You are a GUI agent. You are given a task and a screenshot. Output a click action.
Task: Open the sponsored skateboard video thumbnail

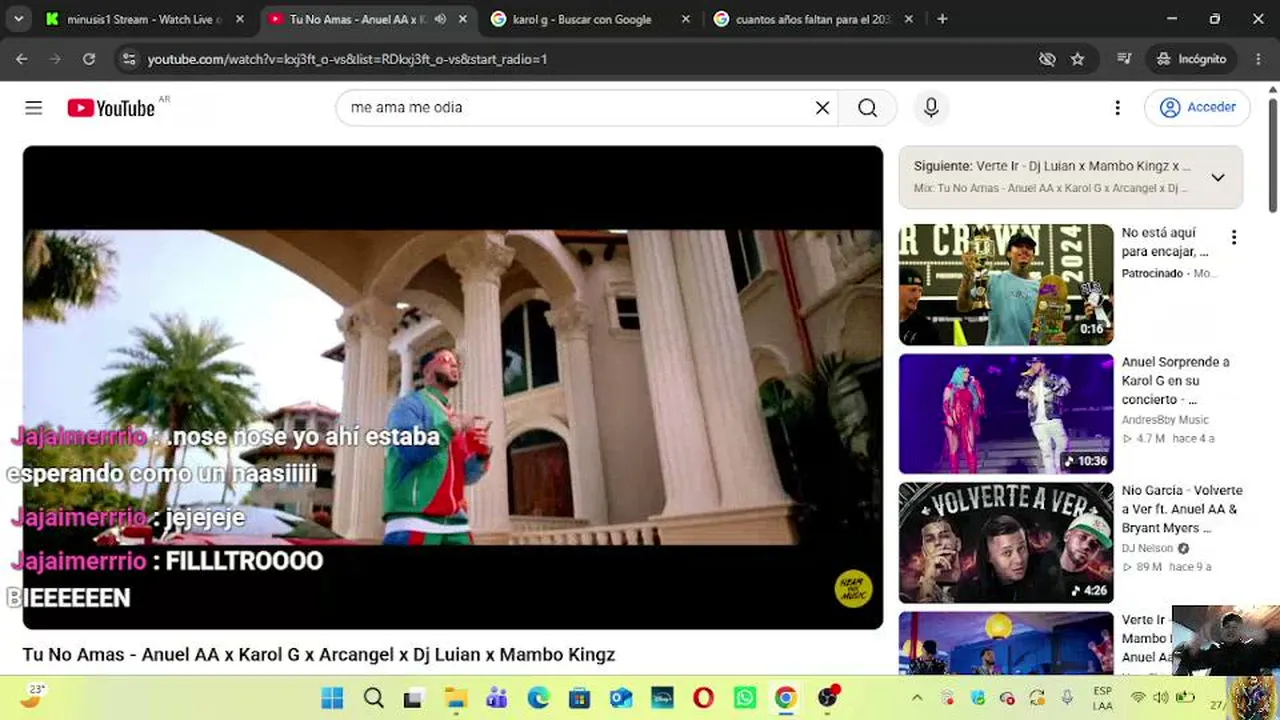pos(1006,285)
